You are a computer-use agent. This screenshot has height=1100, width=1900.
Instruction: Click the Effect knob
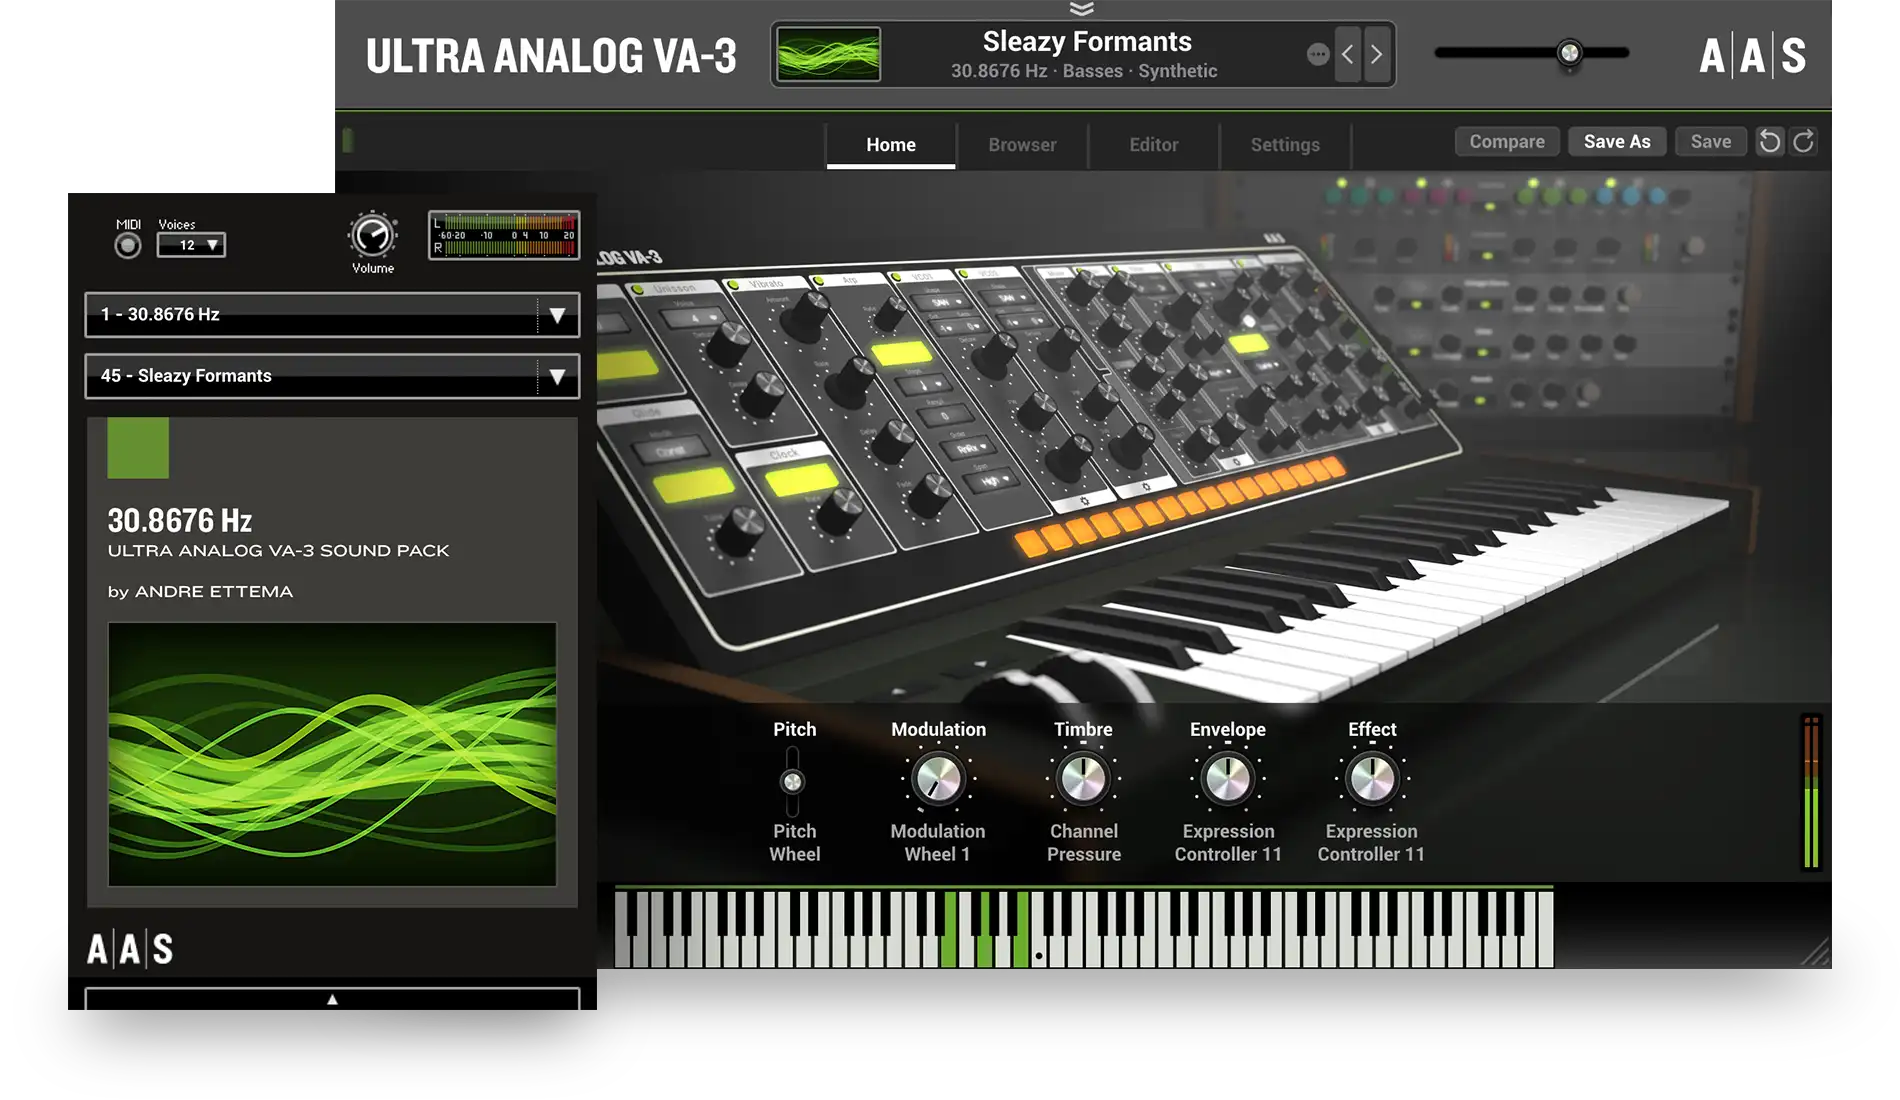pyautogui.click(x=1371, y=780)
